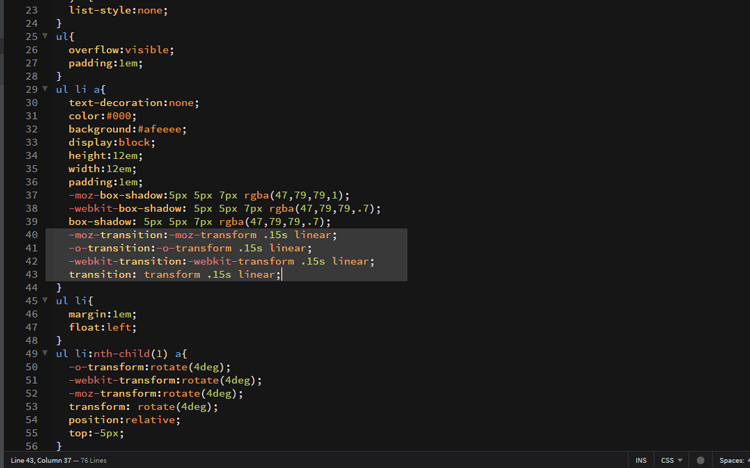Click the 76 Lines count in status bar

coord(94,460)
